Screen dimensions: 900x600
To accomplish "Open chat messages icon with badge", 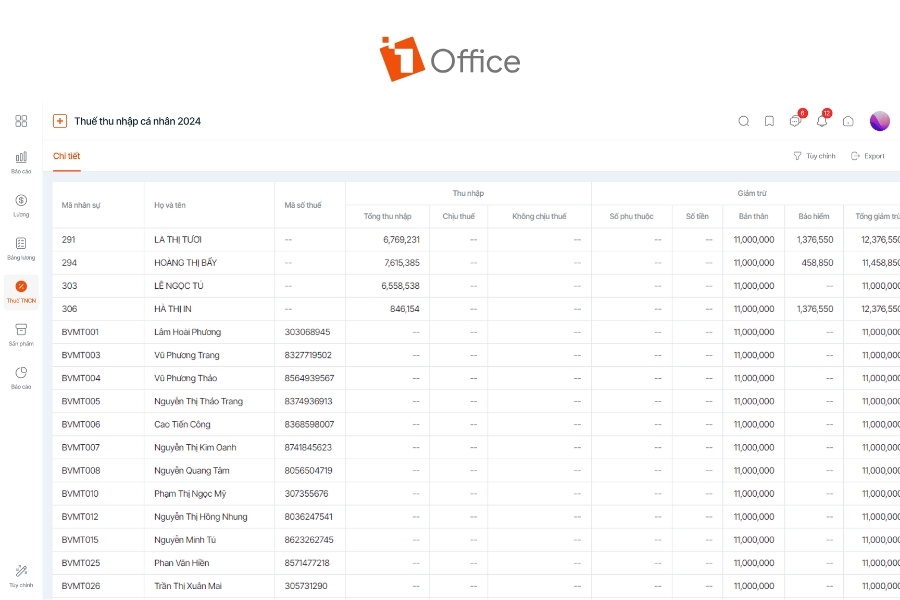I will 796,119.
